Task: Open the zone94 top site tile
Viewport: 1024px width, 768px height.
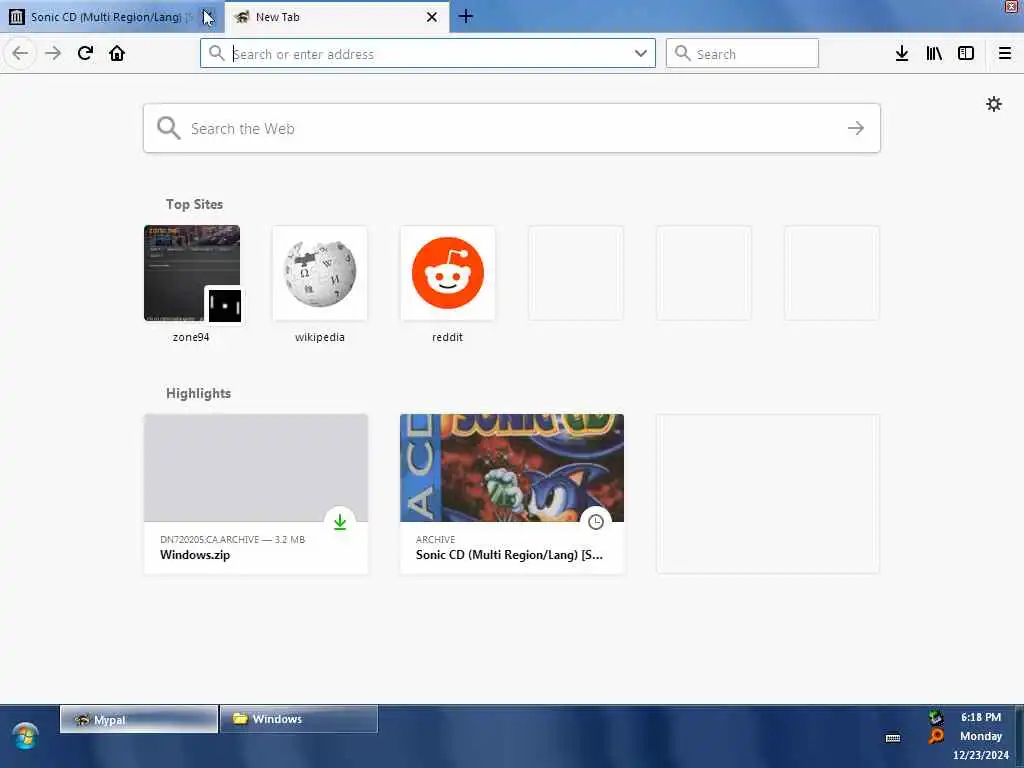Action: tap(191, 273)
